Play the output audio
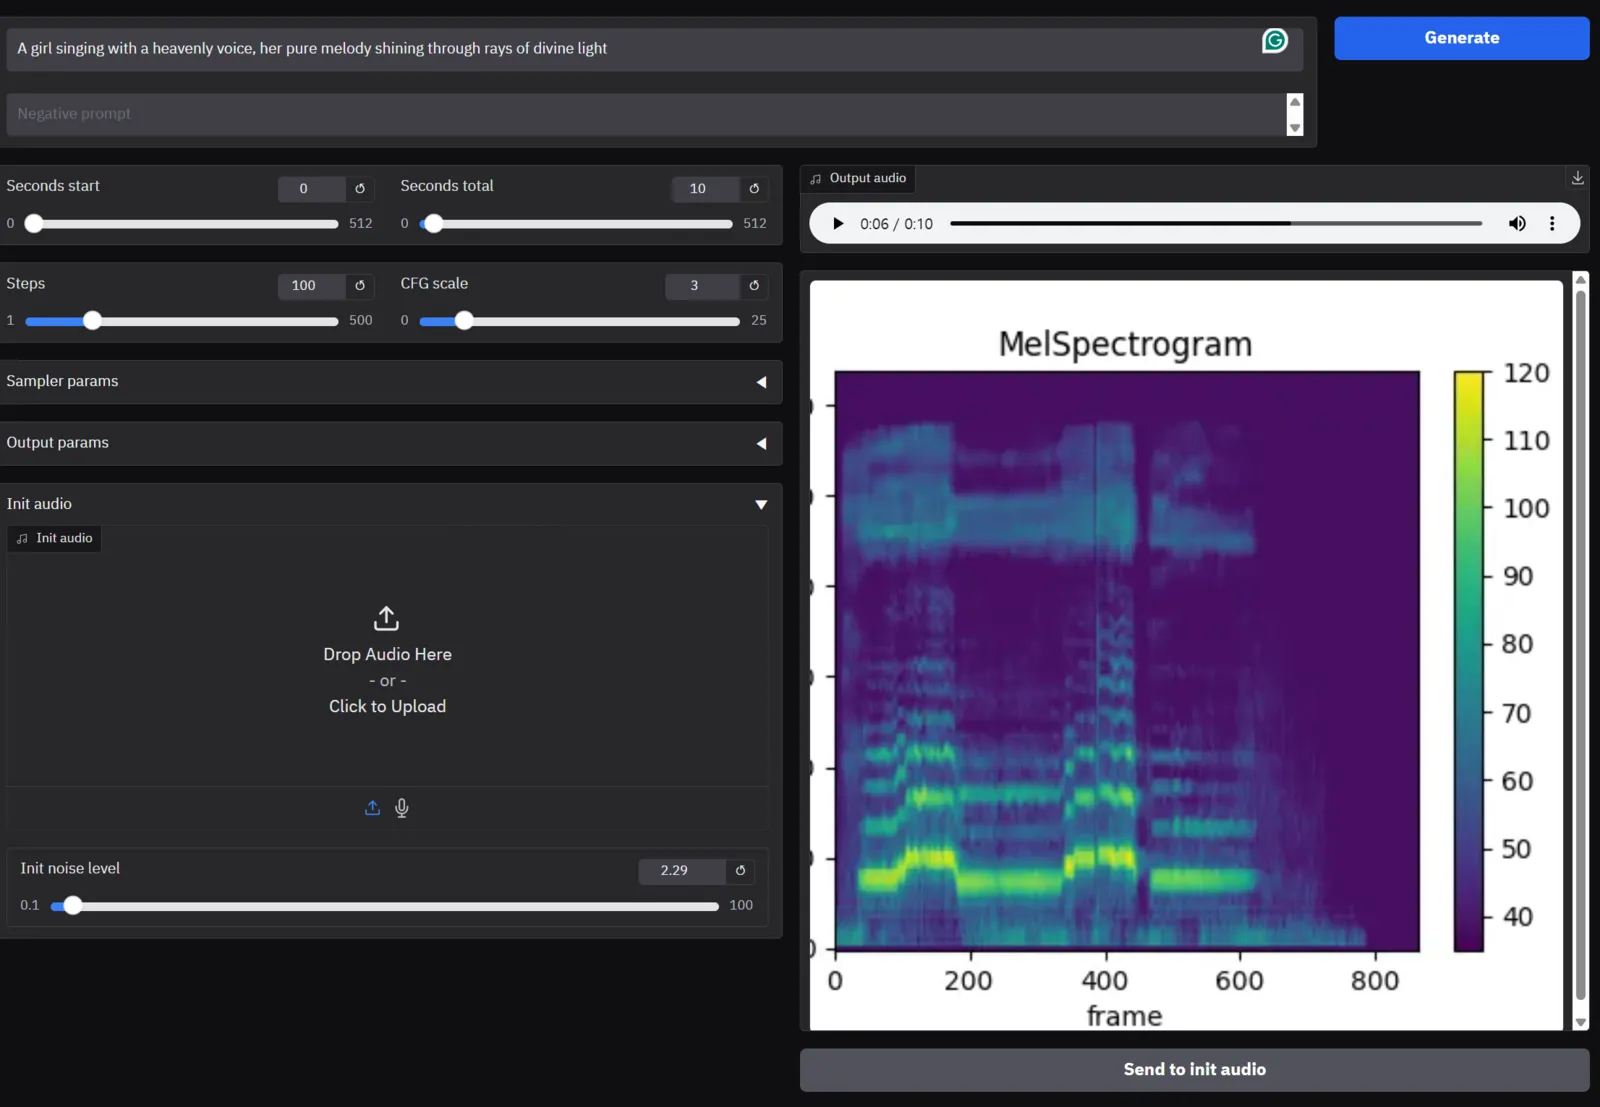 tap(838, 224)
